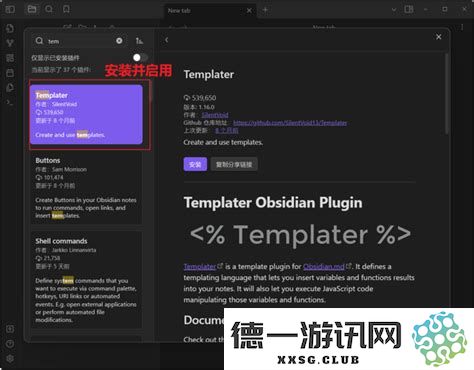Screen dimensions: 474x370
Task: Select the Templater plugin card
Action: [x=86, y=114]
